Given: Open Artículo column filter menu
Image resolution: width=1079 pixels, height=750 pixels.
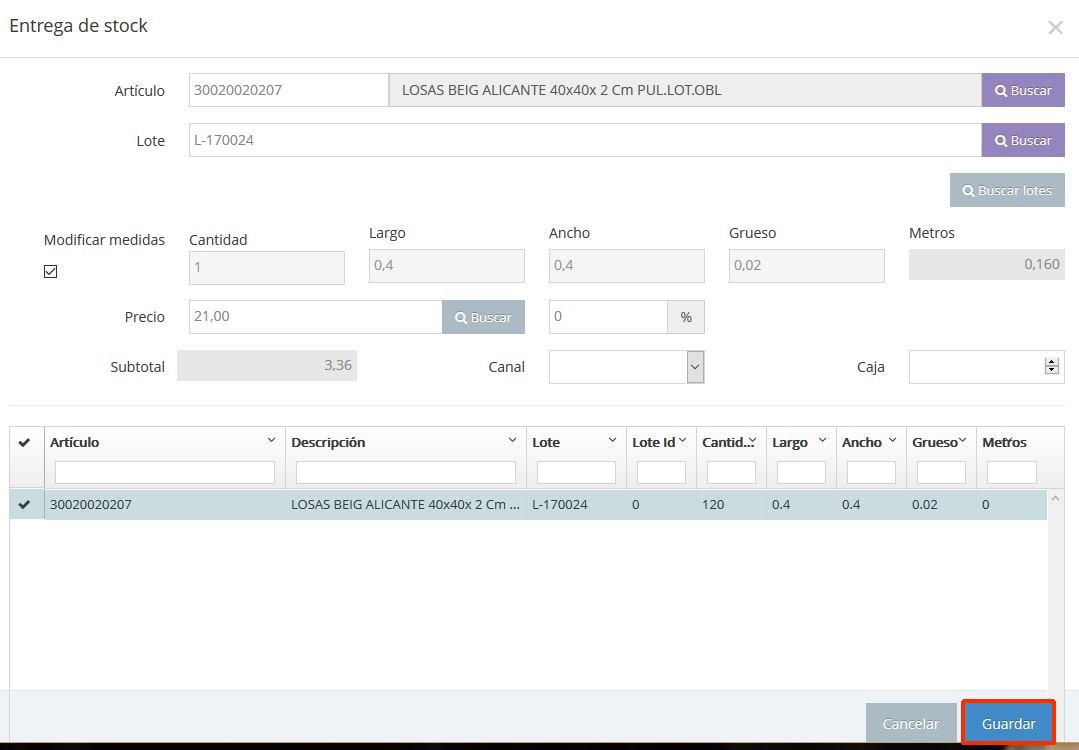Looking at the screenshot, I should [x=271, y=440].
